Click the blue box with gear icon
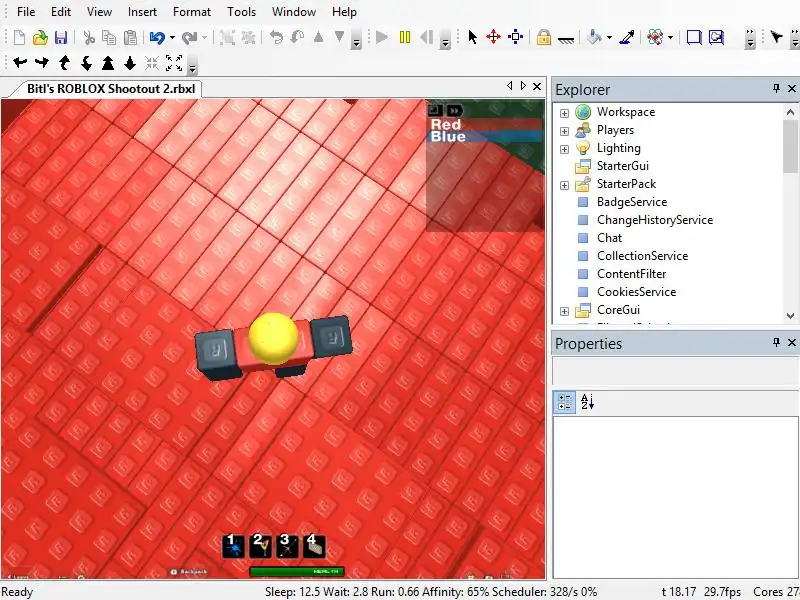The image size is (800, 600). click(716, 37)
